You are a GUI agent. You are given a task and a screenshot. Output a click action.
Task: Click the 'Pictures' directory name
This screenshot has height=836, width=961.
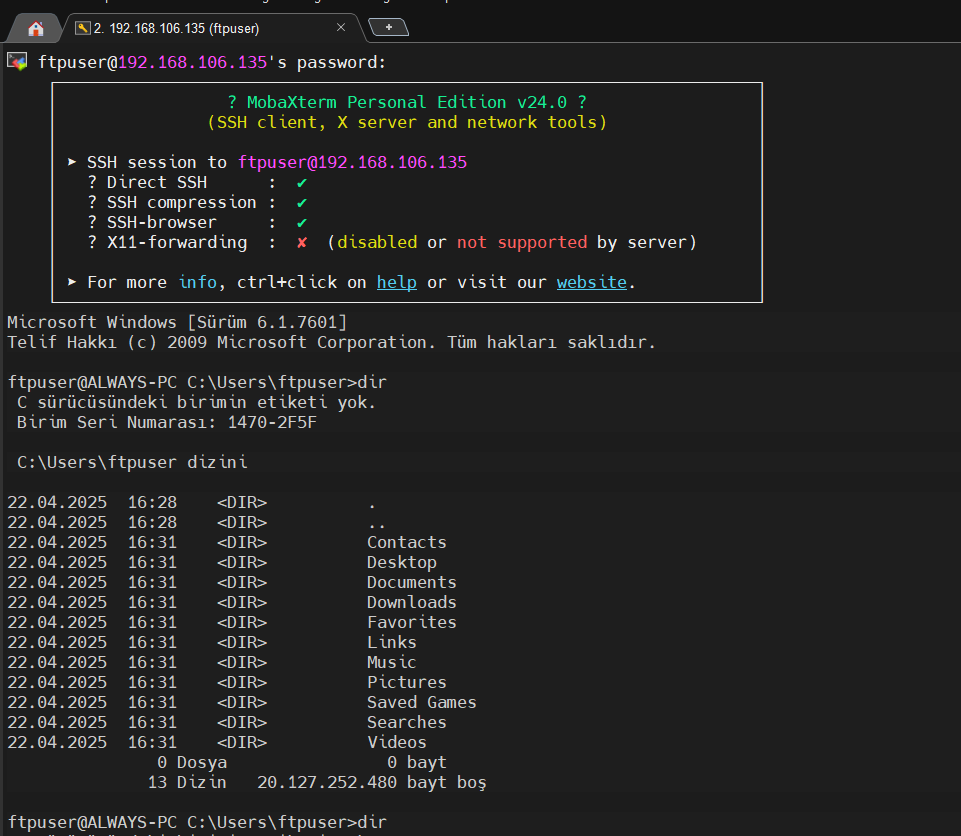coord(406,683)
